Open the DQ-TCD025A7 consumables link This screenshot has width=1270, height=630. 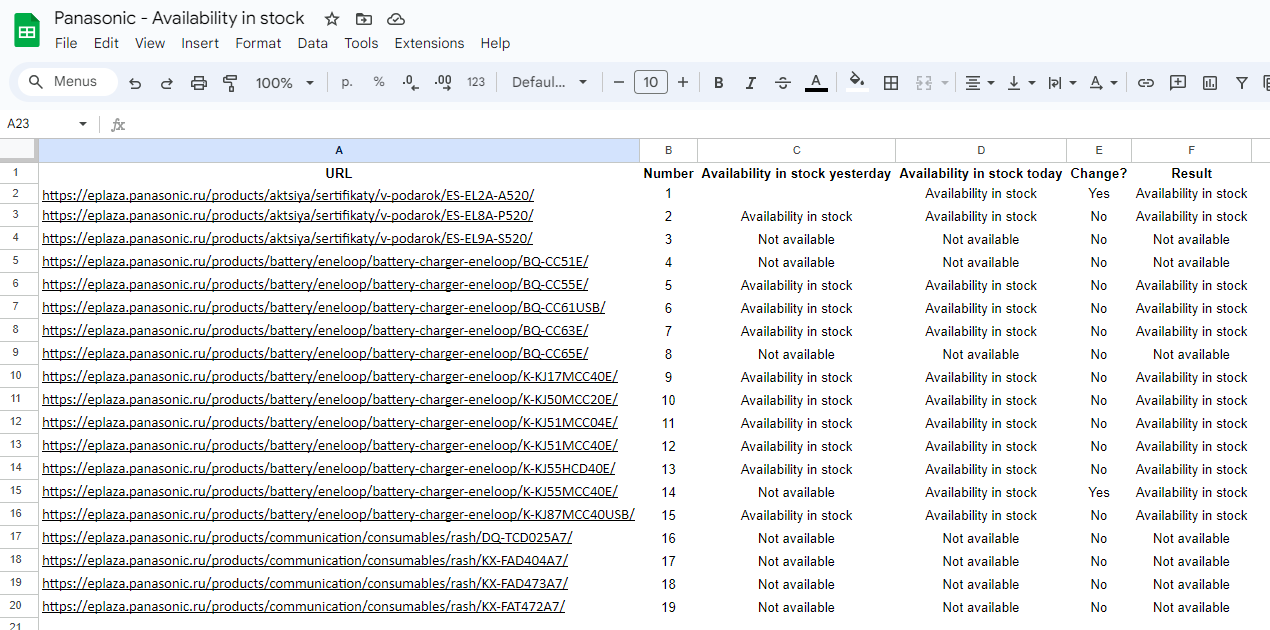coord(307,538)
